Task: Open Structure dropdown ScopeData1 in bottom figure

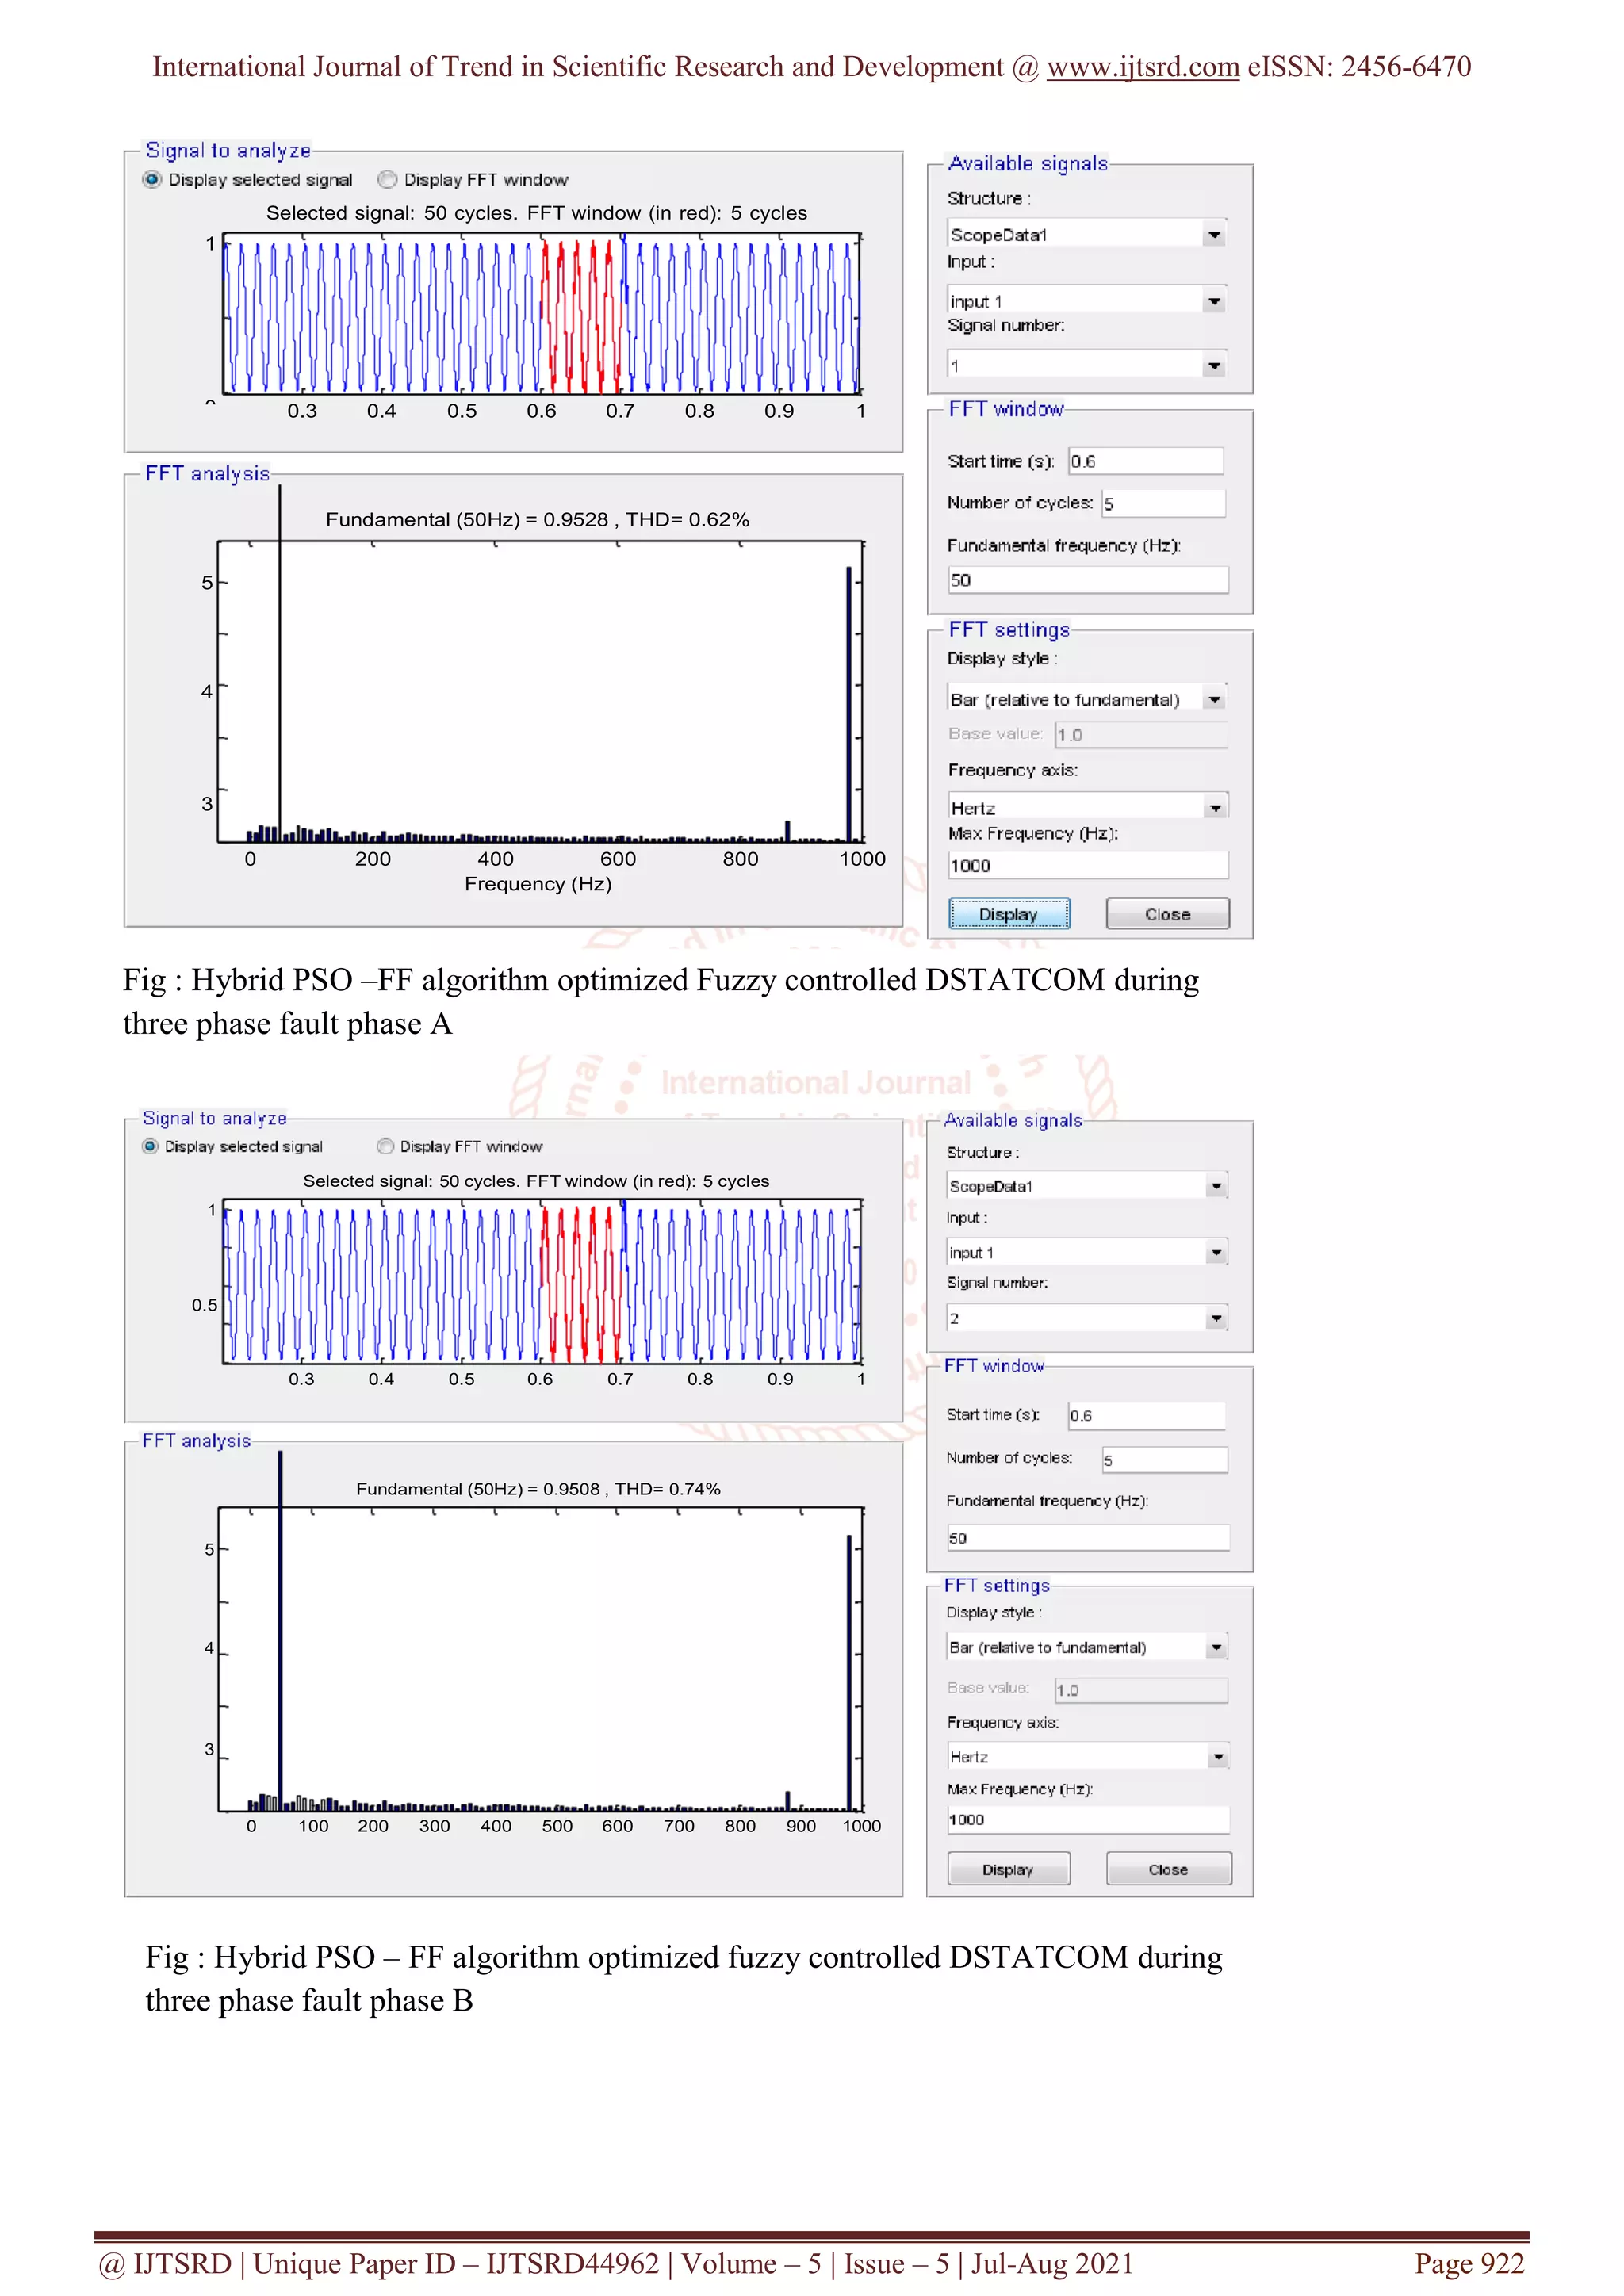Action: point(1086,1186)
